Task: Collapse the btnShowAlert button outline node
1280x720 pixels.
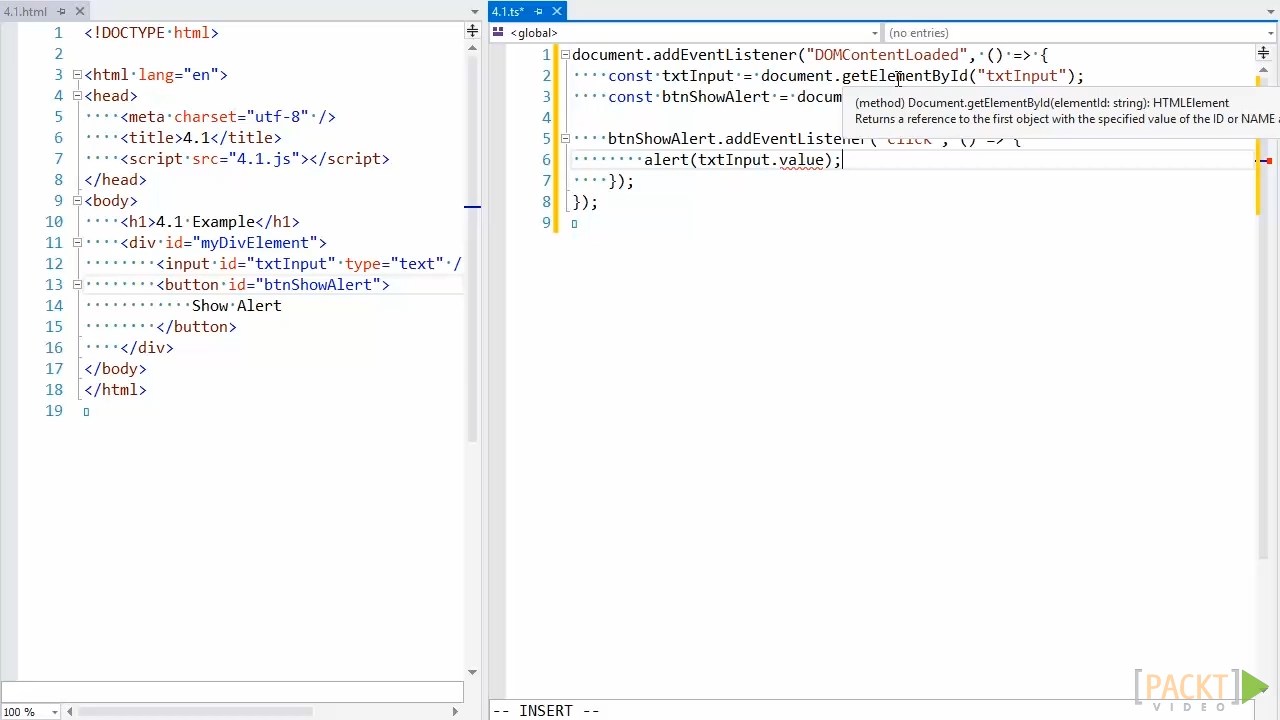Action: click(x=77, y=285)
